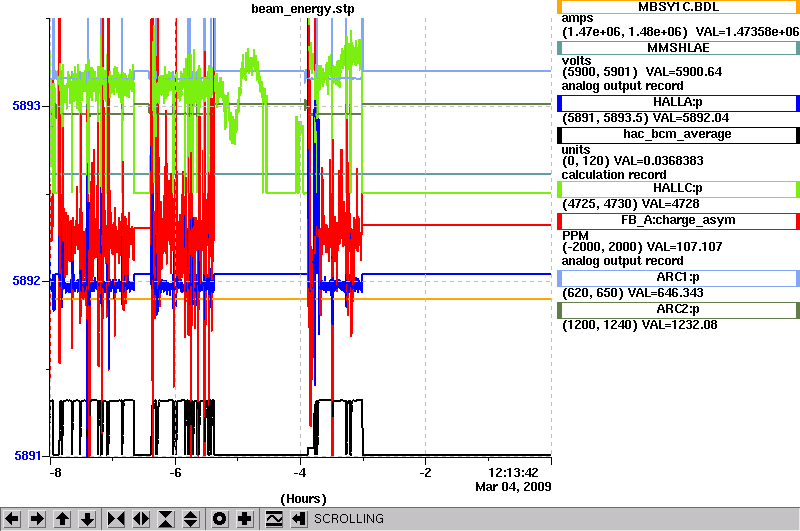The width and height of the screenshot is (800, 531).
Task: Pan the graph right with right arrow
Action: (x=37, y=519)
